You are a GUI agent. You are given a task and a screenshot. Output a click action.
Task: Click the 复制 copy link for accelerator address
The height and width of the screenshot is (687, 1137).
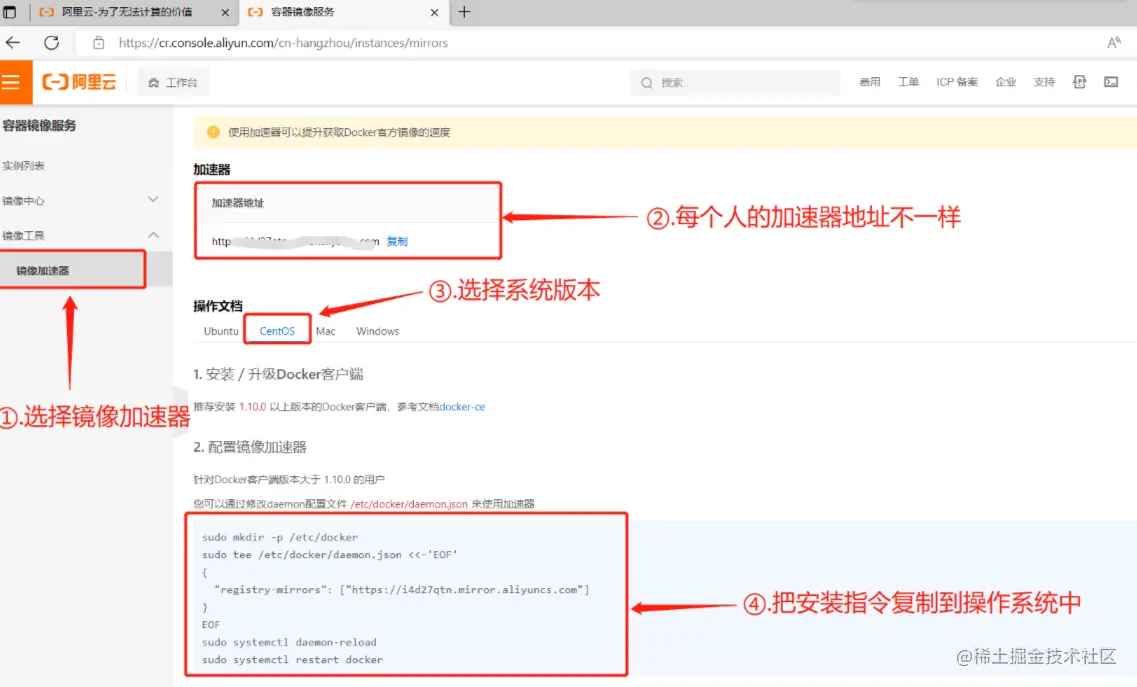tap(397, 242)
